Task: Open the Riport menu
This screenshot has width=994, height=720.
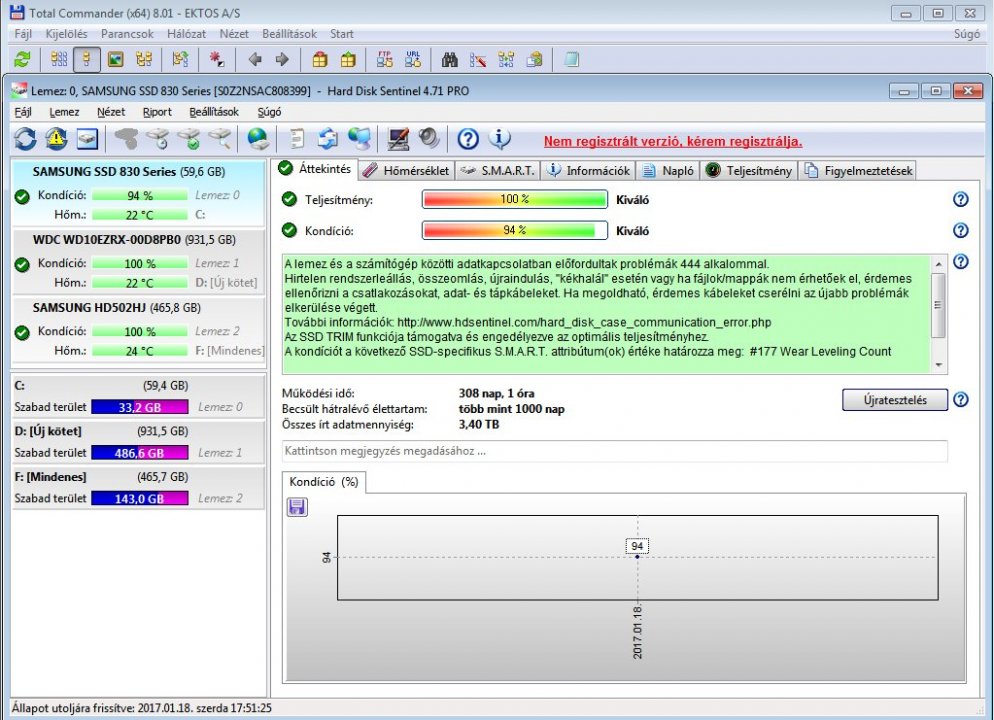Action: (x=157, y=112)
